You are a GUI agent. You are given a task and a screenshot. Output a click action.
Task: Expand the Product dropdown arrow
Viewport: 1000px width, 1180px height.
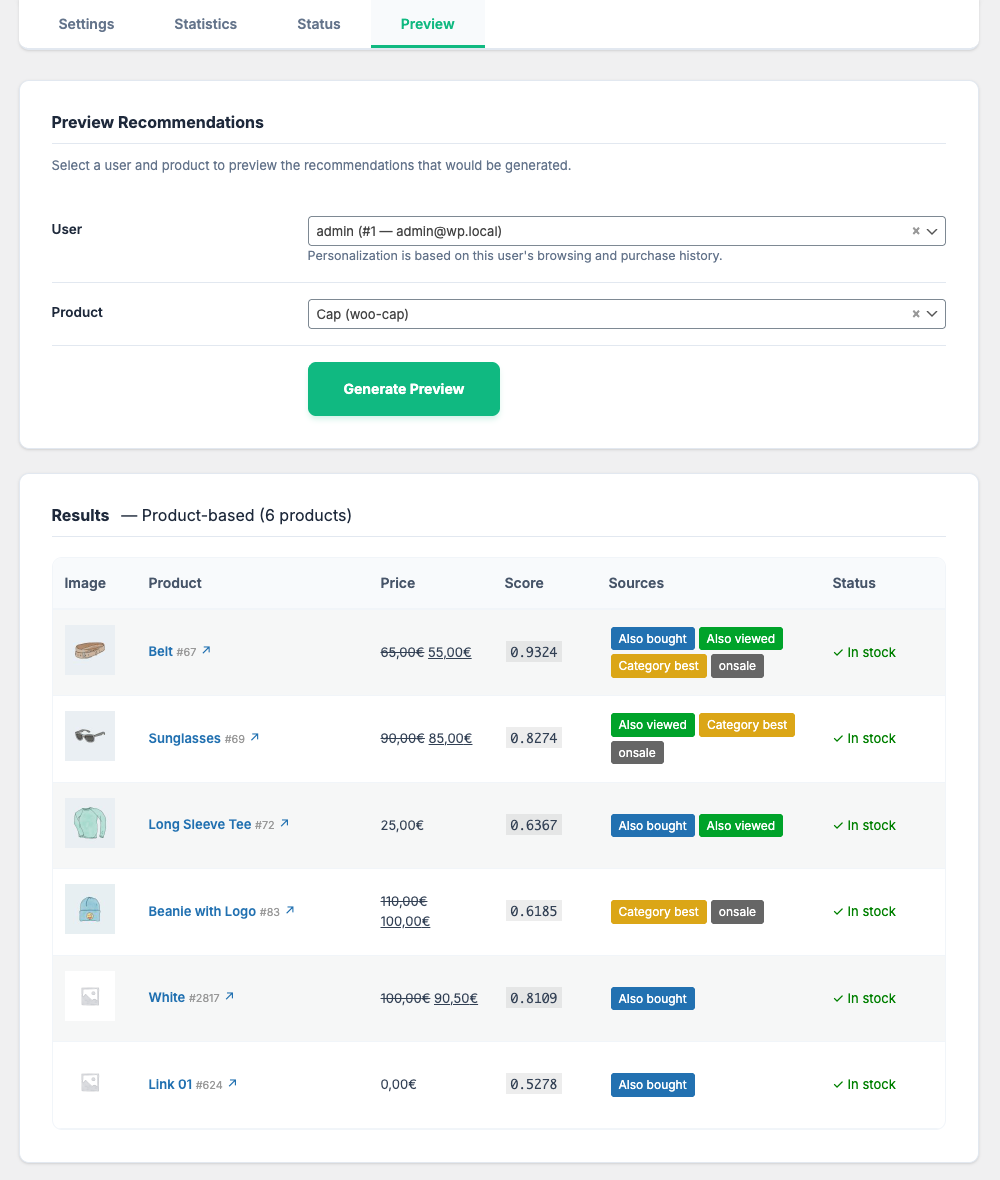[x=932, y=314]
